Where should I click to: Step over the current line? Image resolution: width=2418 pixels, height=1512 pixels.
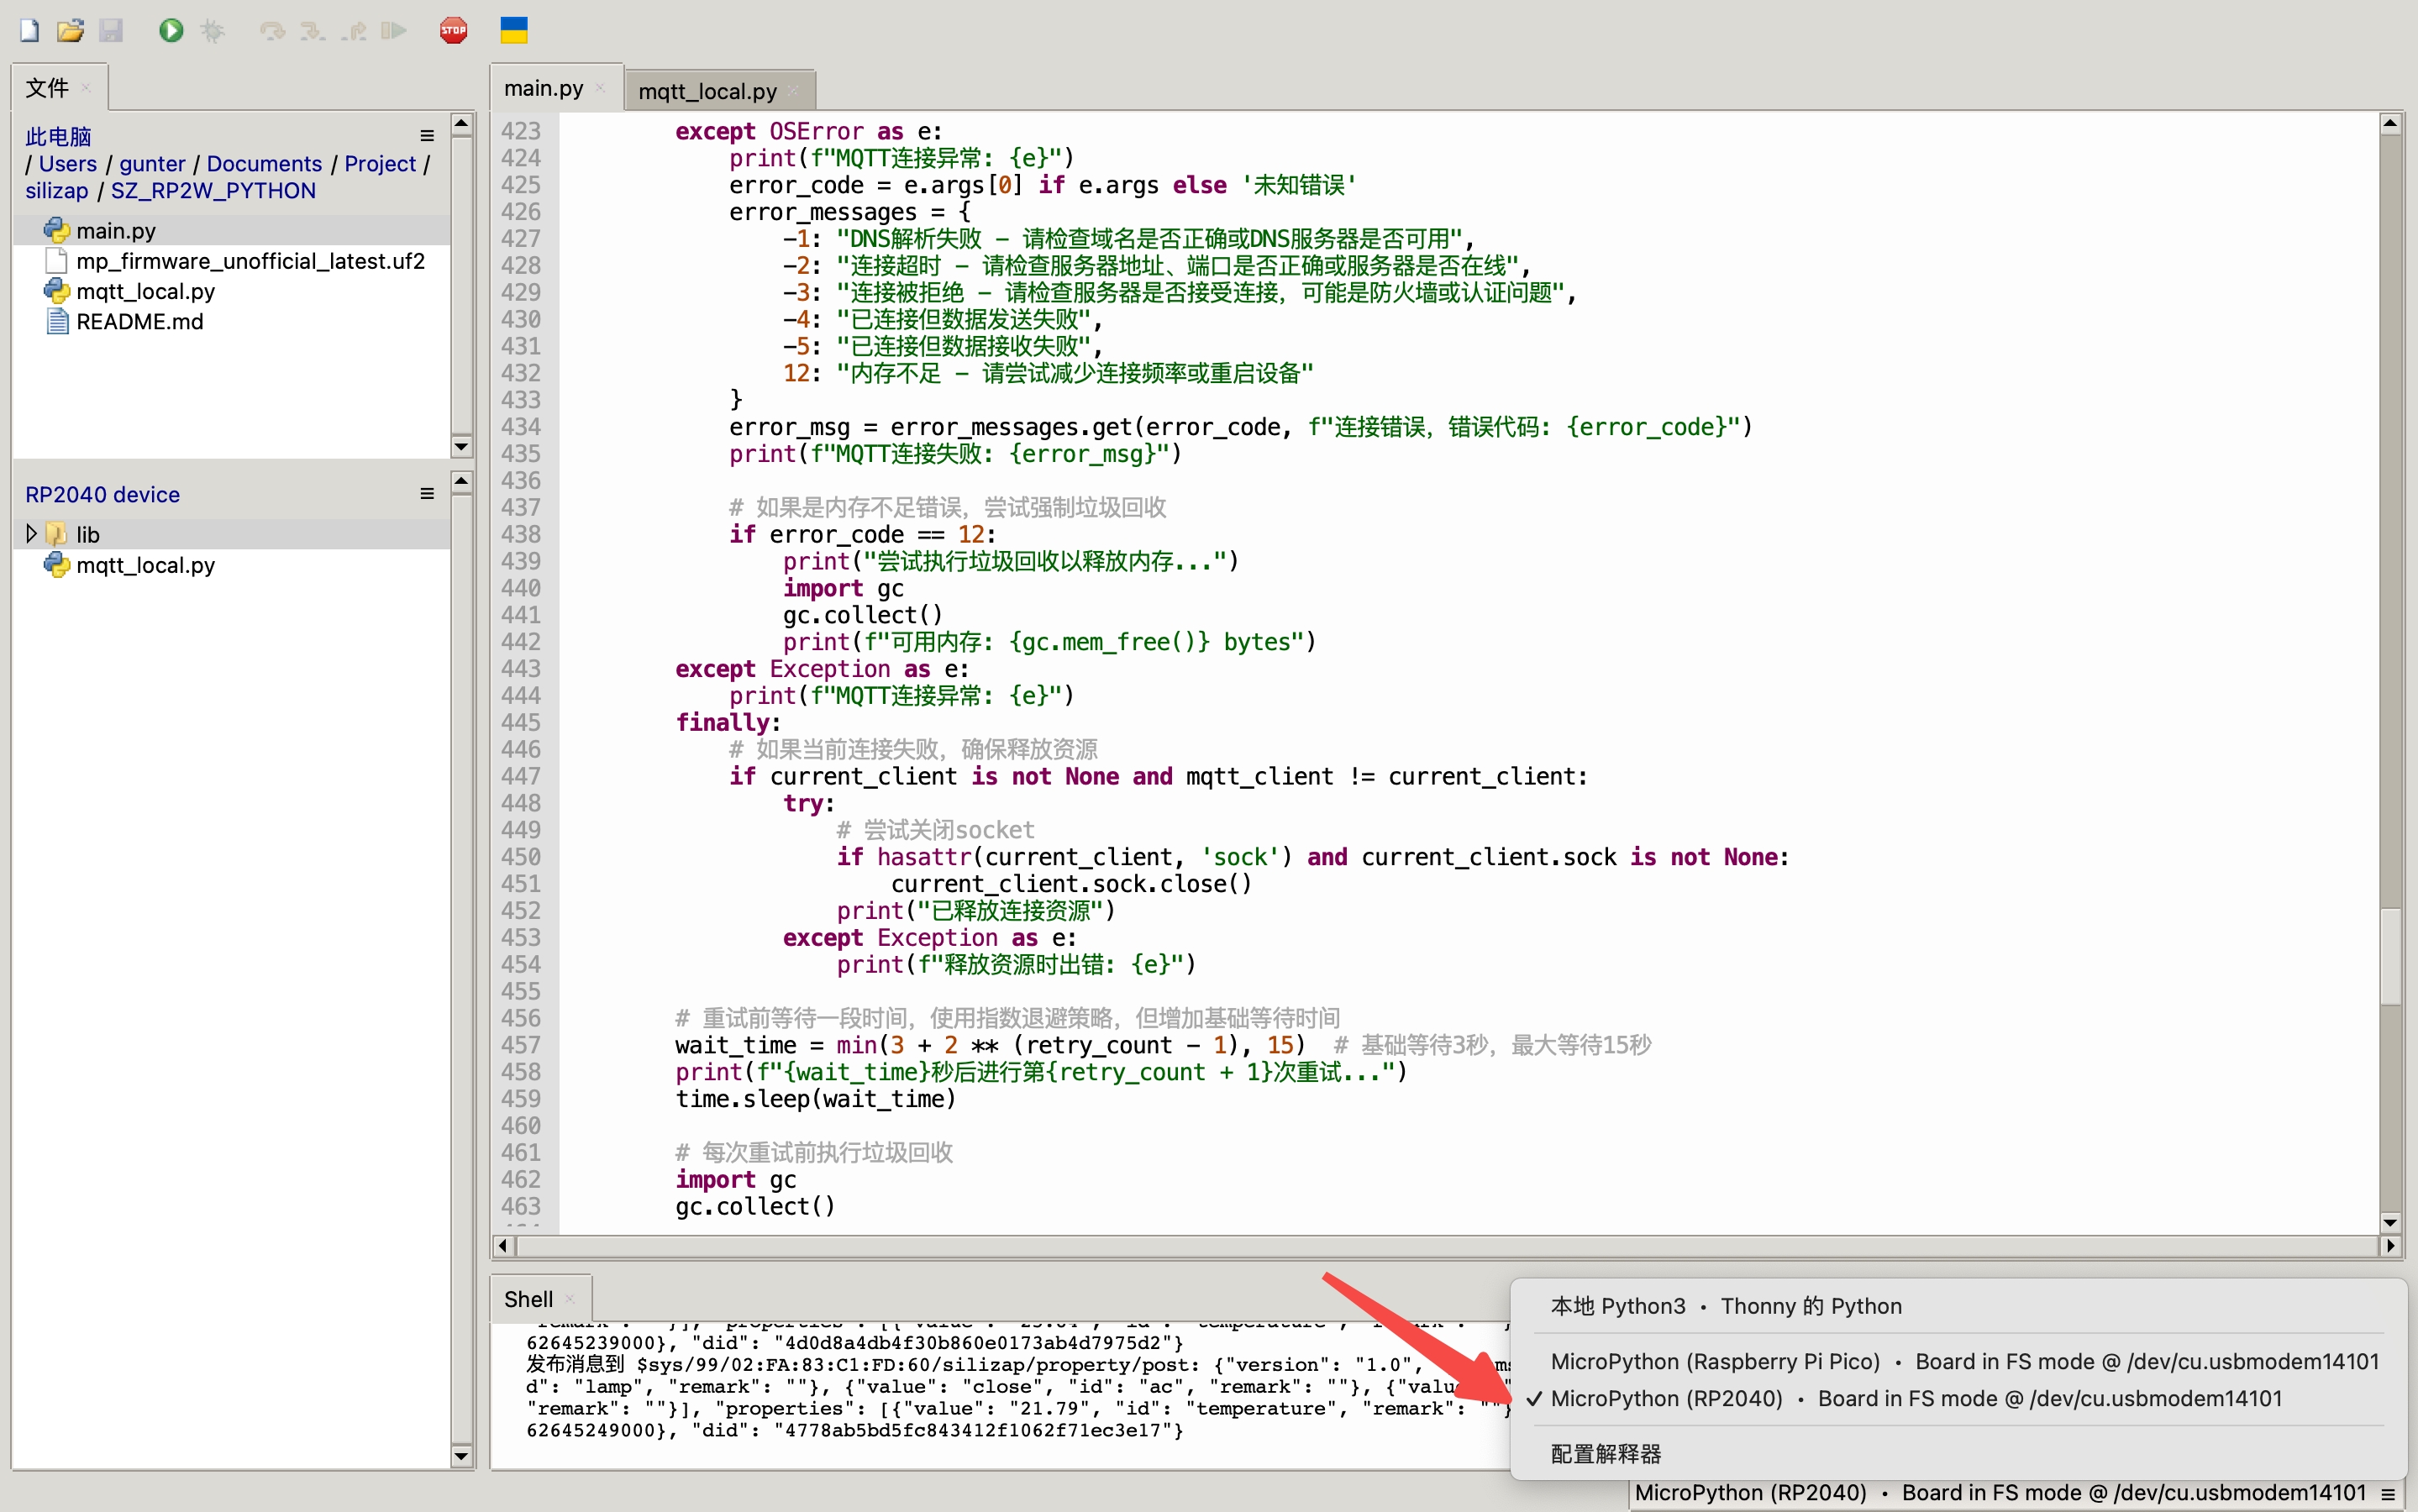(x=272, y=30)
